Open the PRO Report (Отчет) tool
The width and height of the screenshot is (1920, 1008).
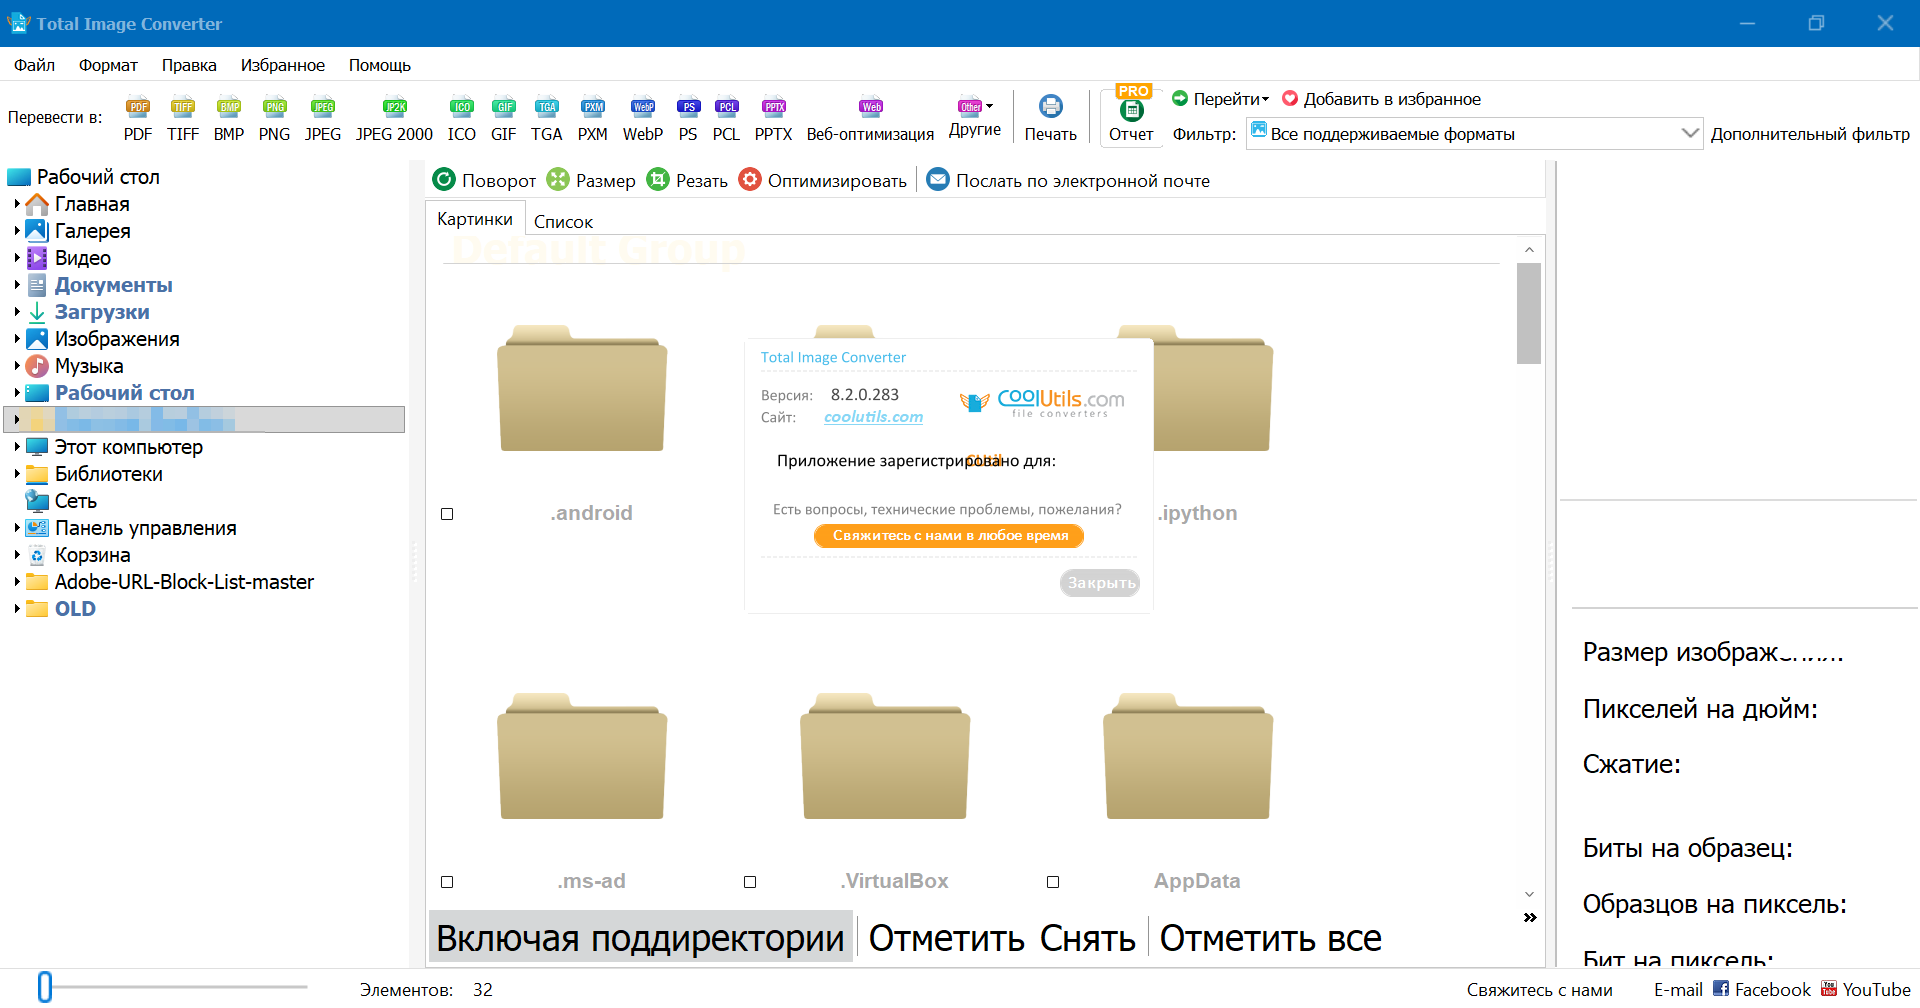[x=1131, y=118]
